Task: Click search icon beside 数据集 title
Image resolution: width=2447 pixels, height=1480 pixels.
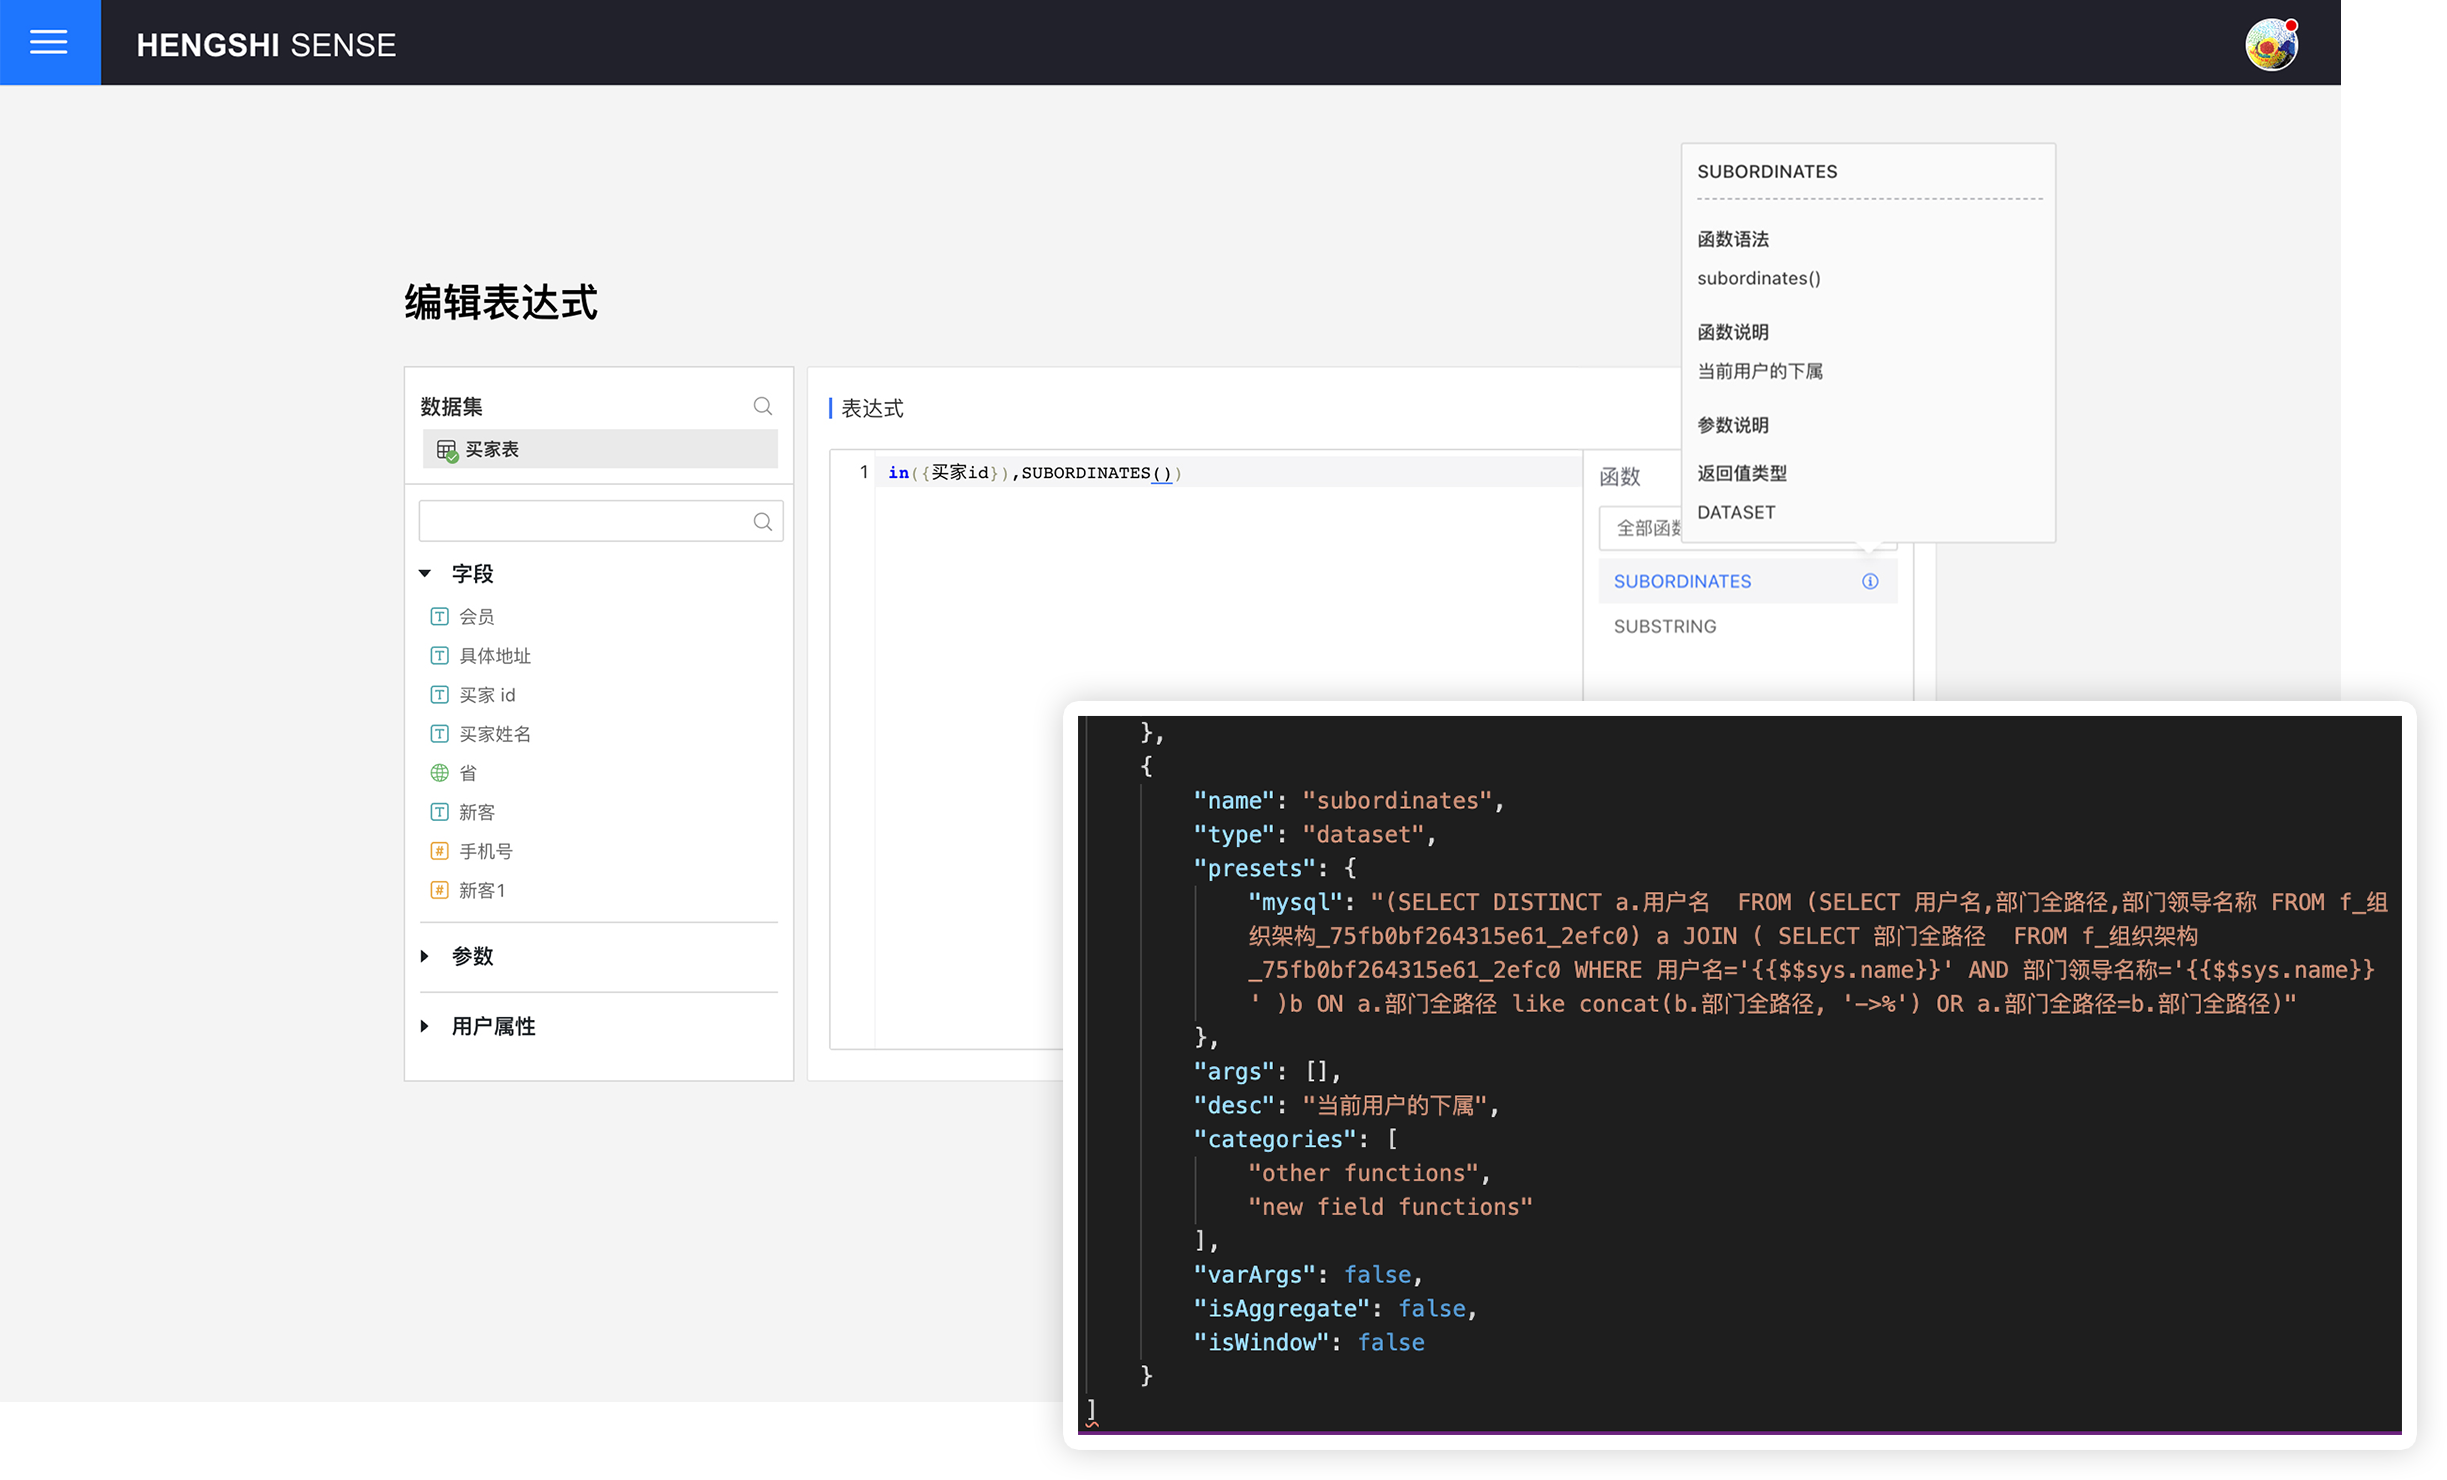Action: (x=762, y=406)
